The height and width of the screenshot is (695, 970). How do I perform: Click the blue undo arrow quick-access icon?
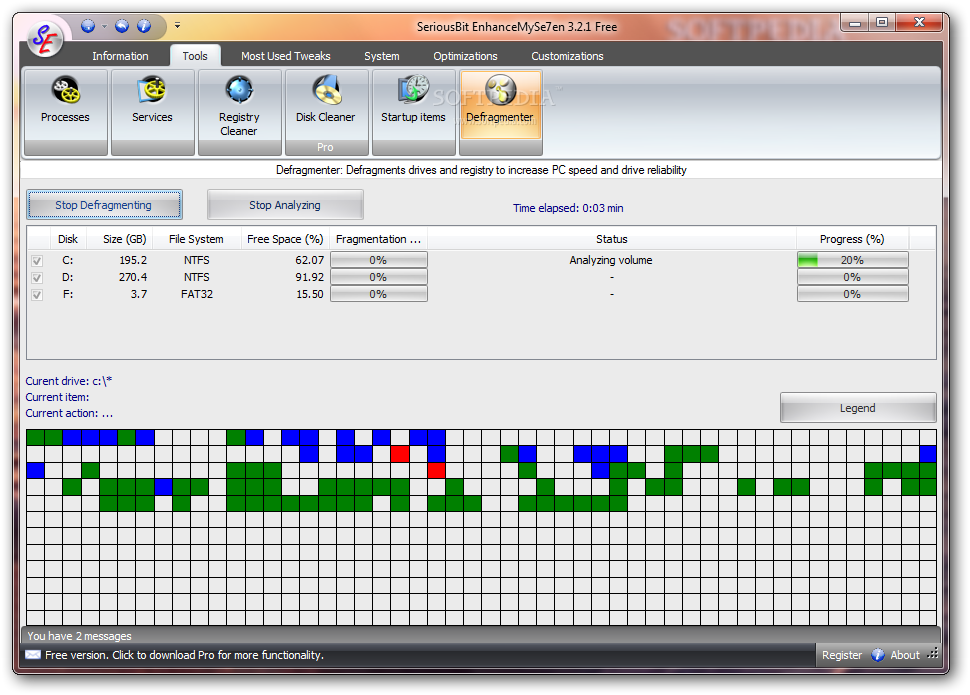pos(122,26)
